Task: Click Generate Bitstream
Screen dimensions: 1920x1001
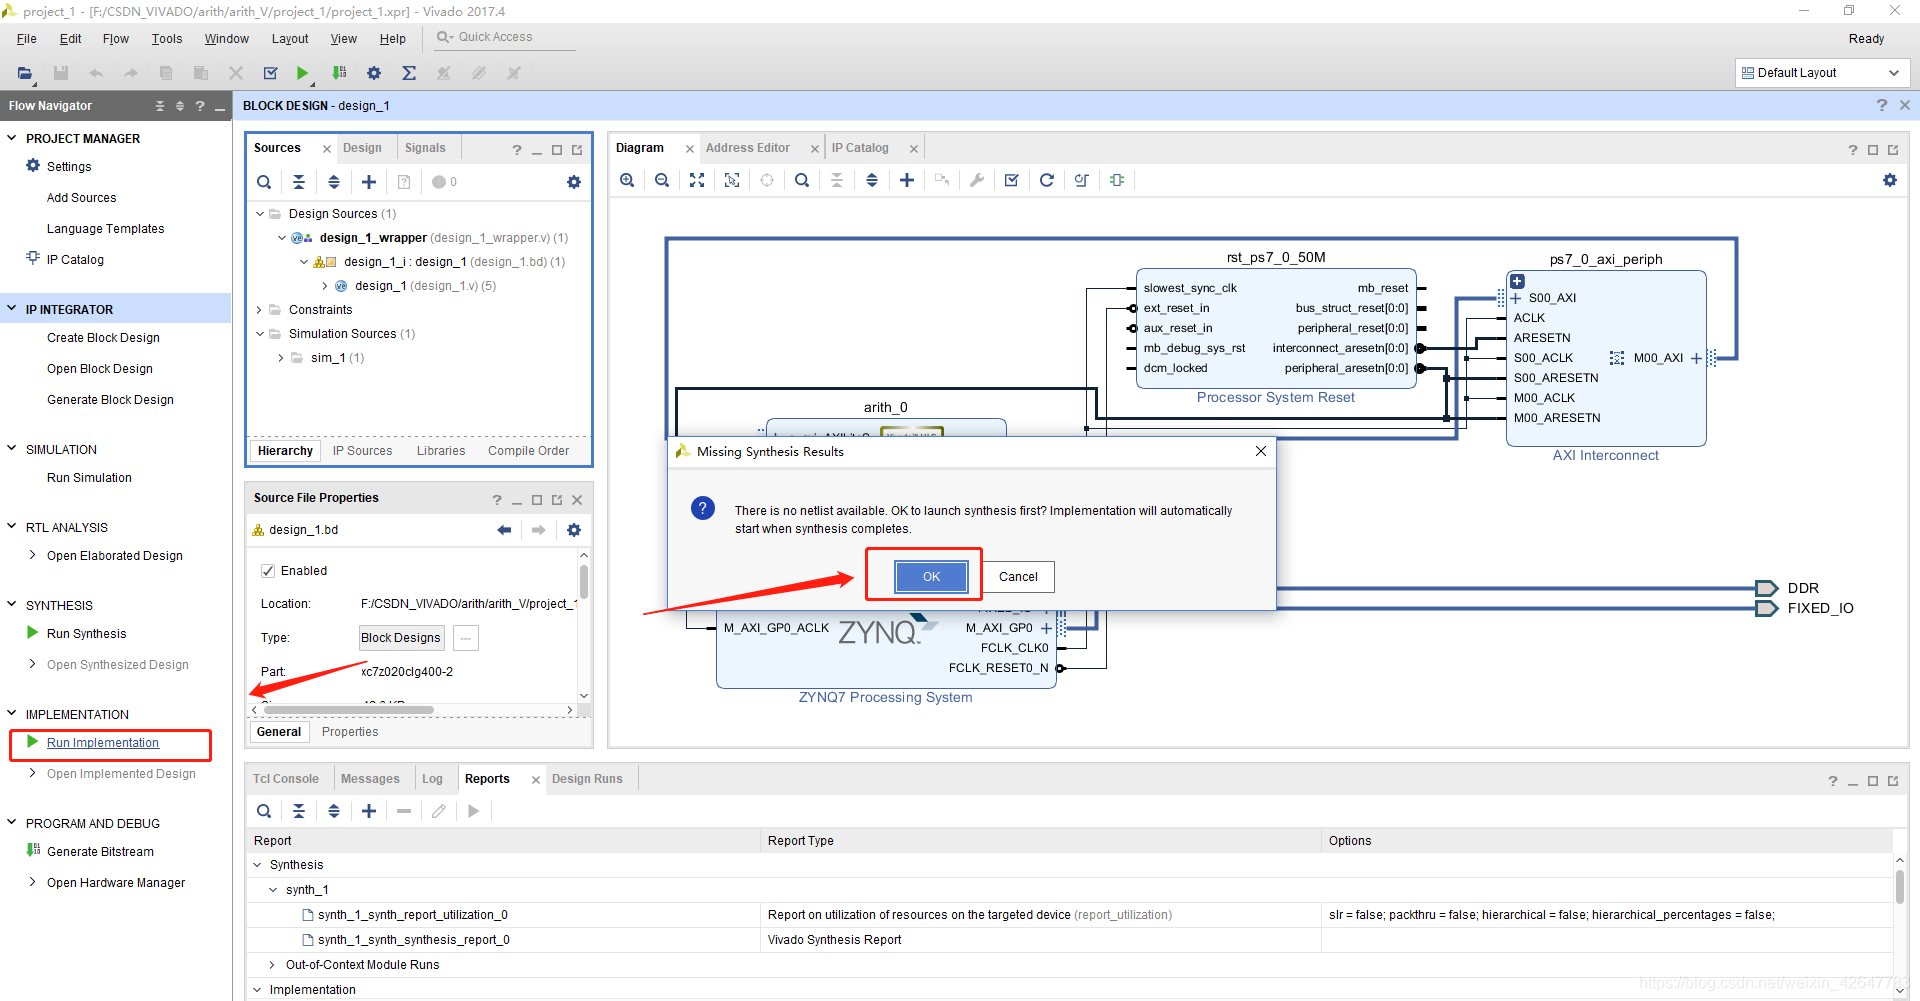Action: [x=100, y=852]
